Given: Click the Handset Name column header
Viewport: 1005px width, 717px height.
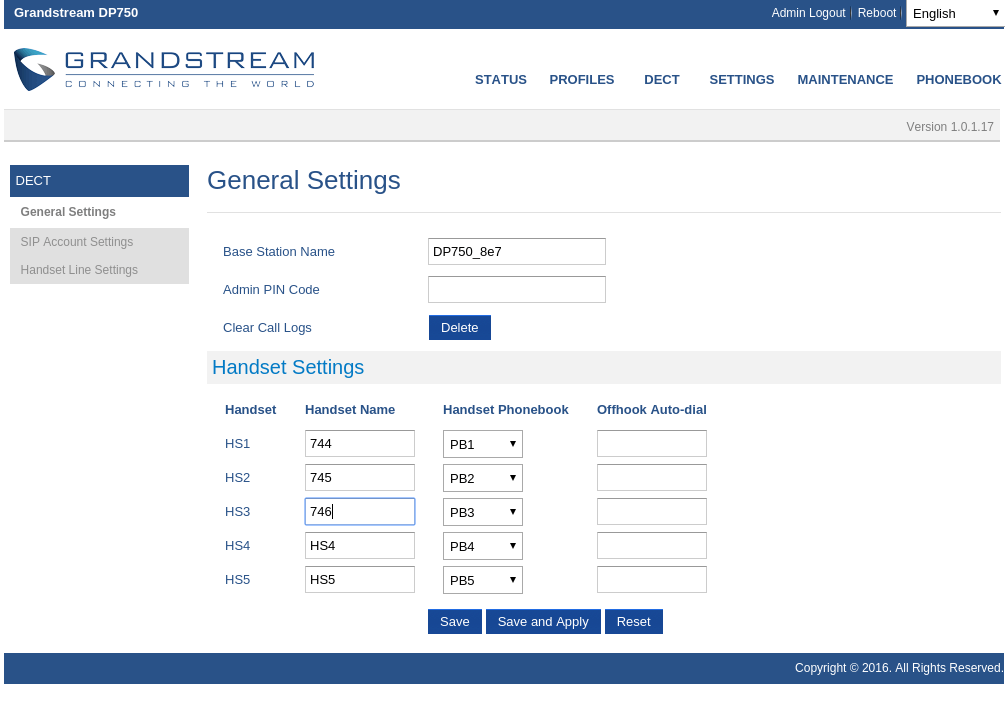Looking at the screenshot, I should point(350,409).
